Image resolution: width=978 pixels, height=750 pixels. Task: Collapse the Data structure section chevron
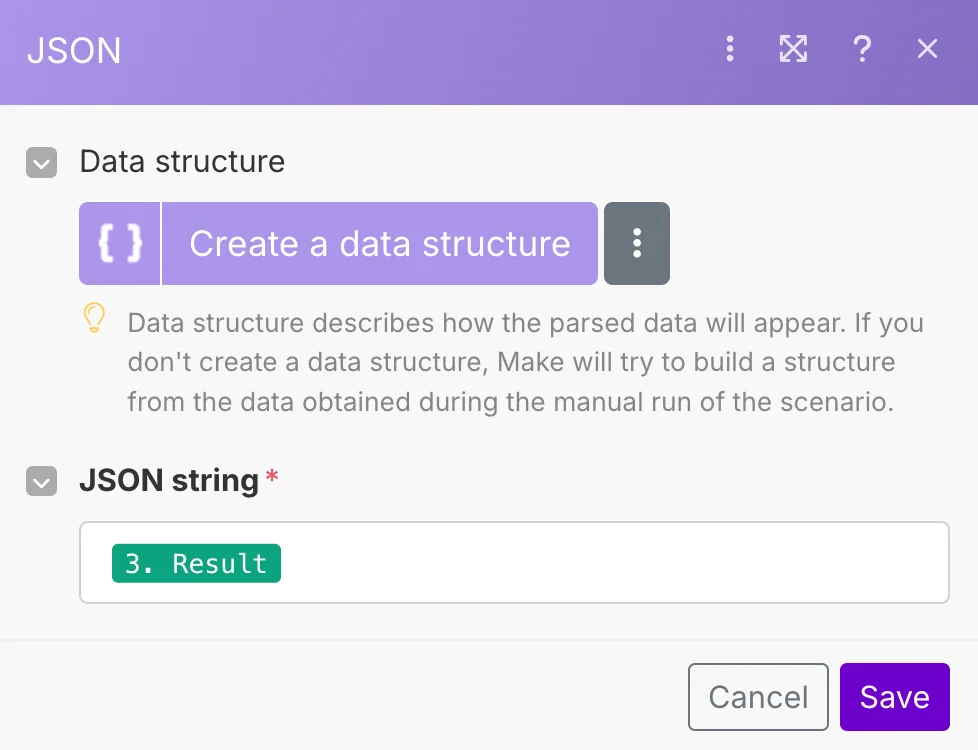[x=41, y=162]
